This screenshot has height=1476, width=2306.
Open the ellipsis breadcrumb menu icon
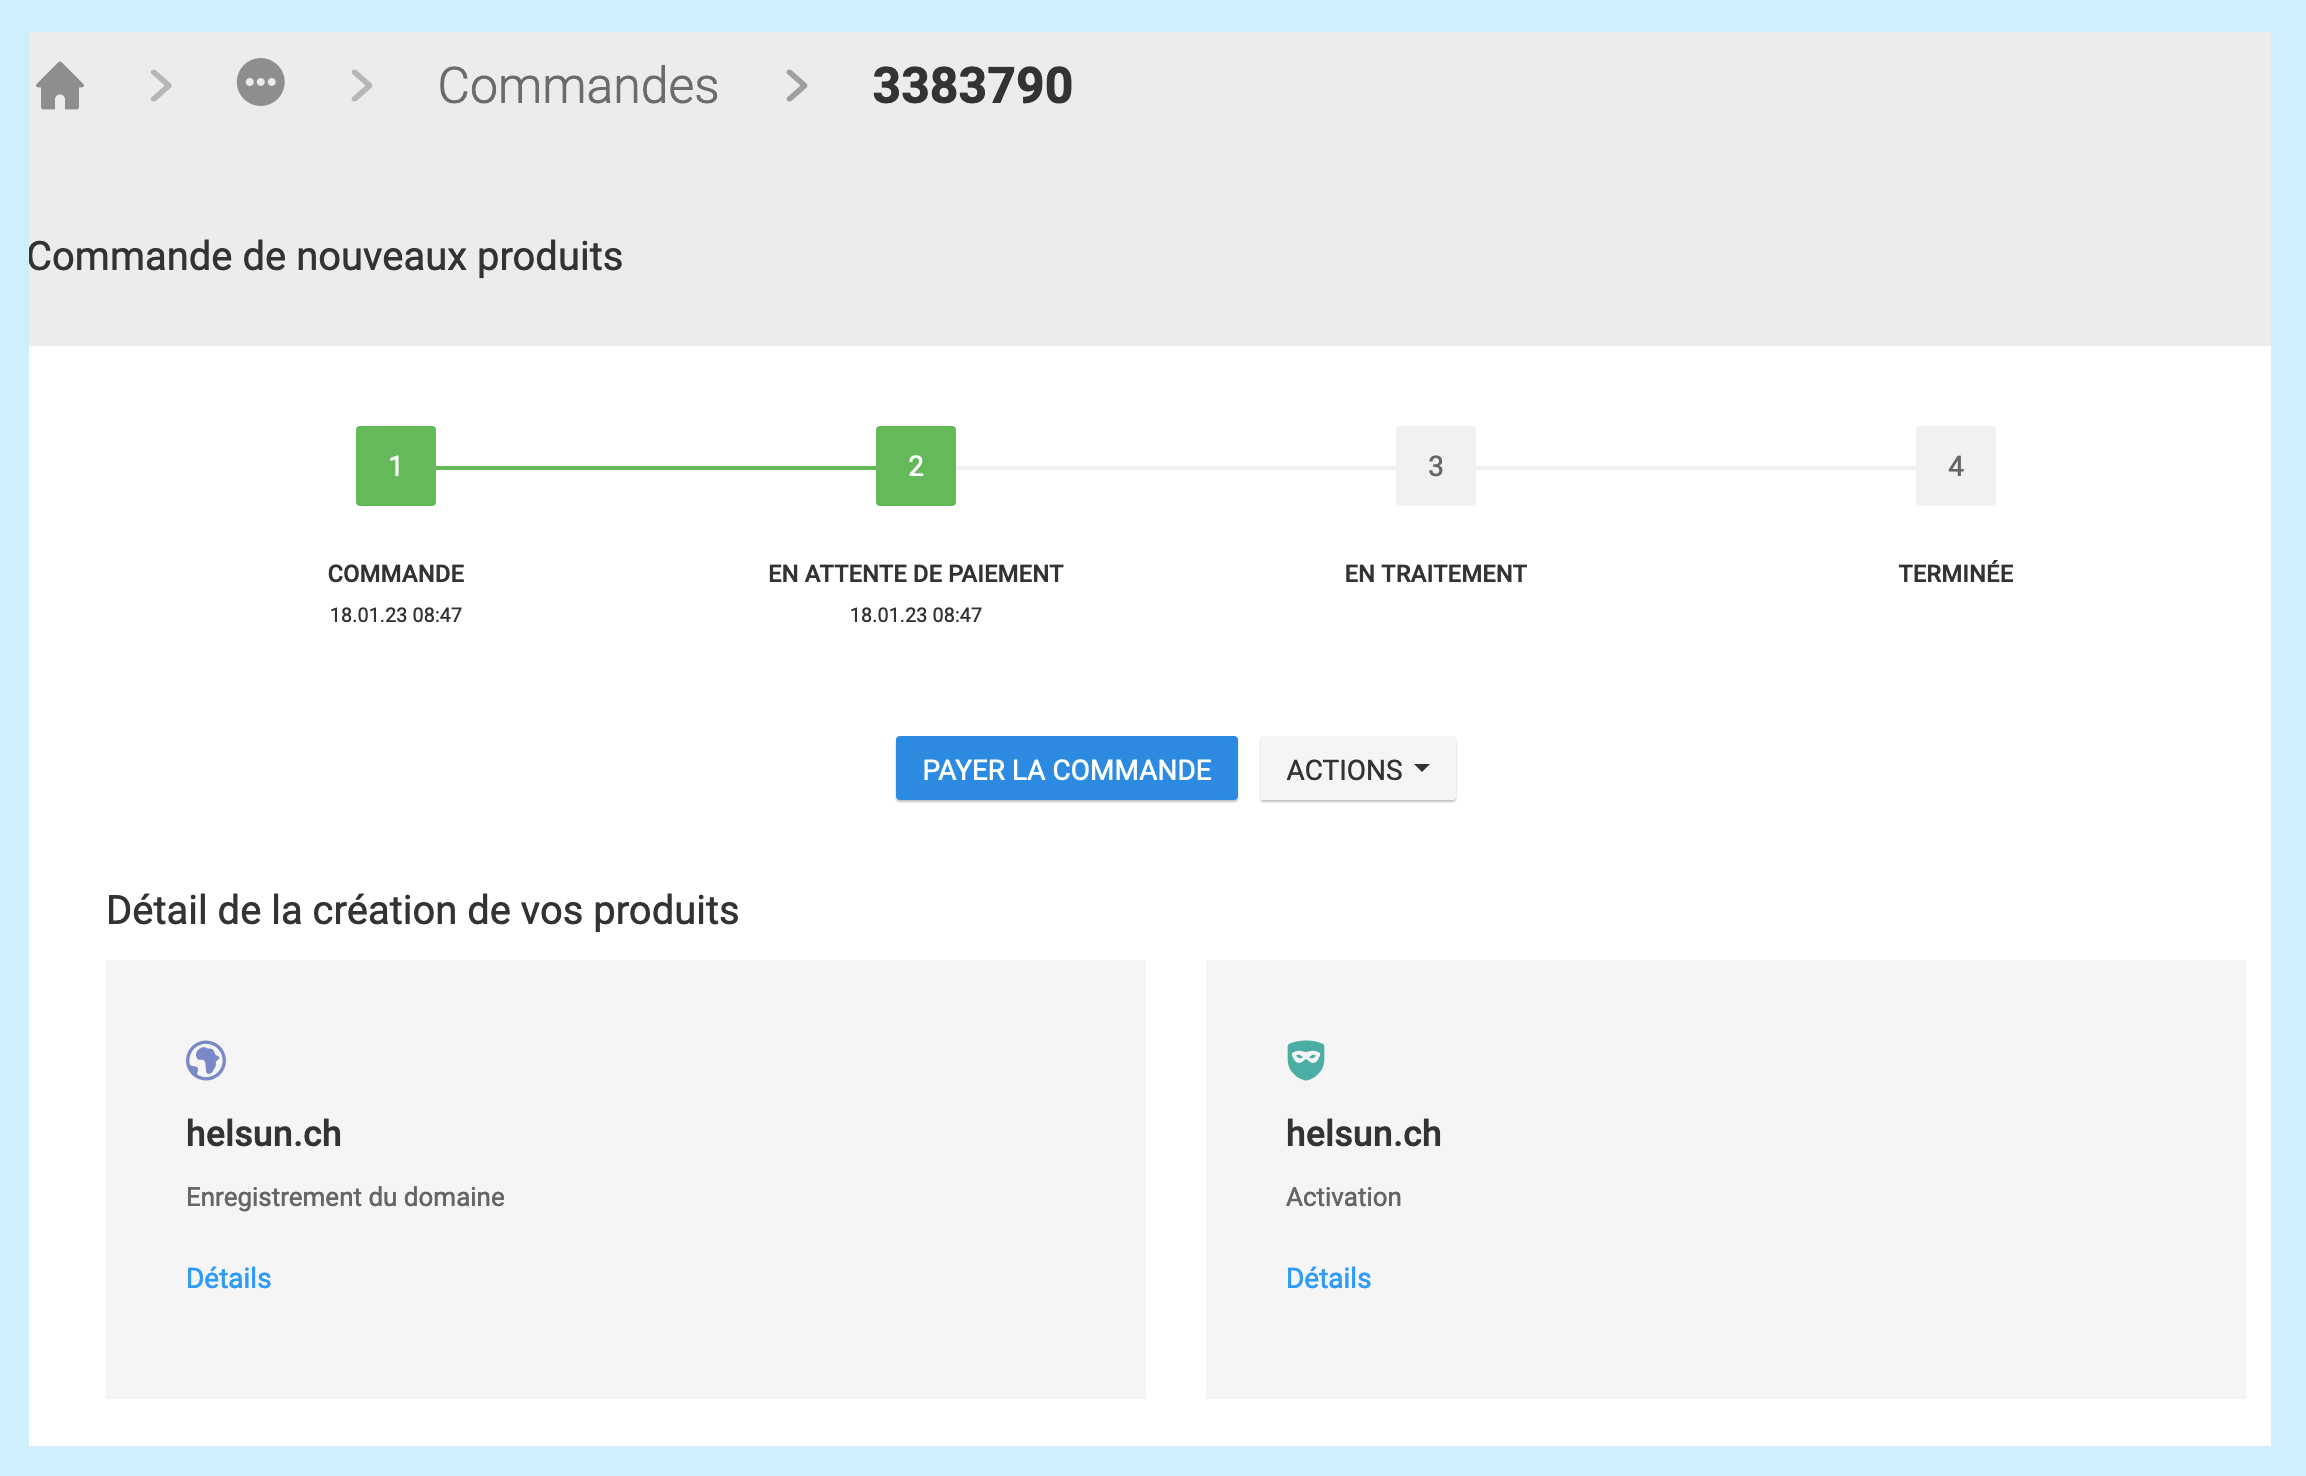(x=260, y=83)
